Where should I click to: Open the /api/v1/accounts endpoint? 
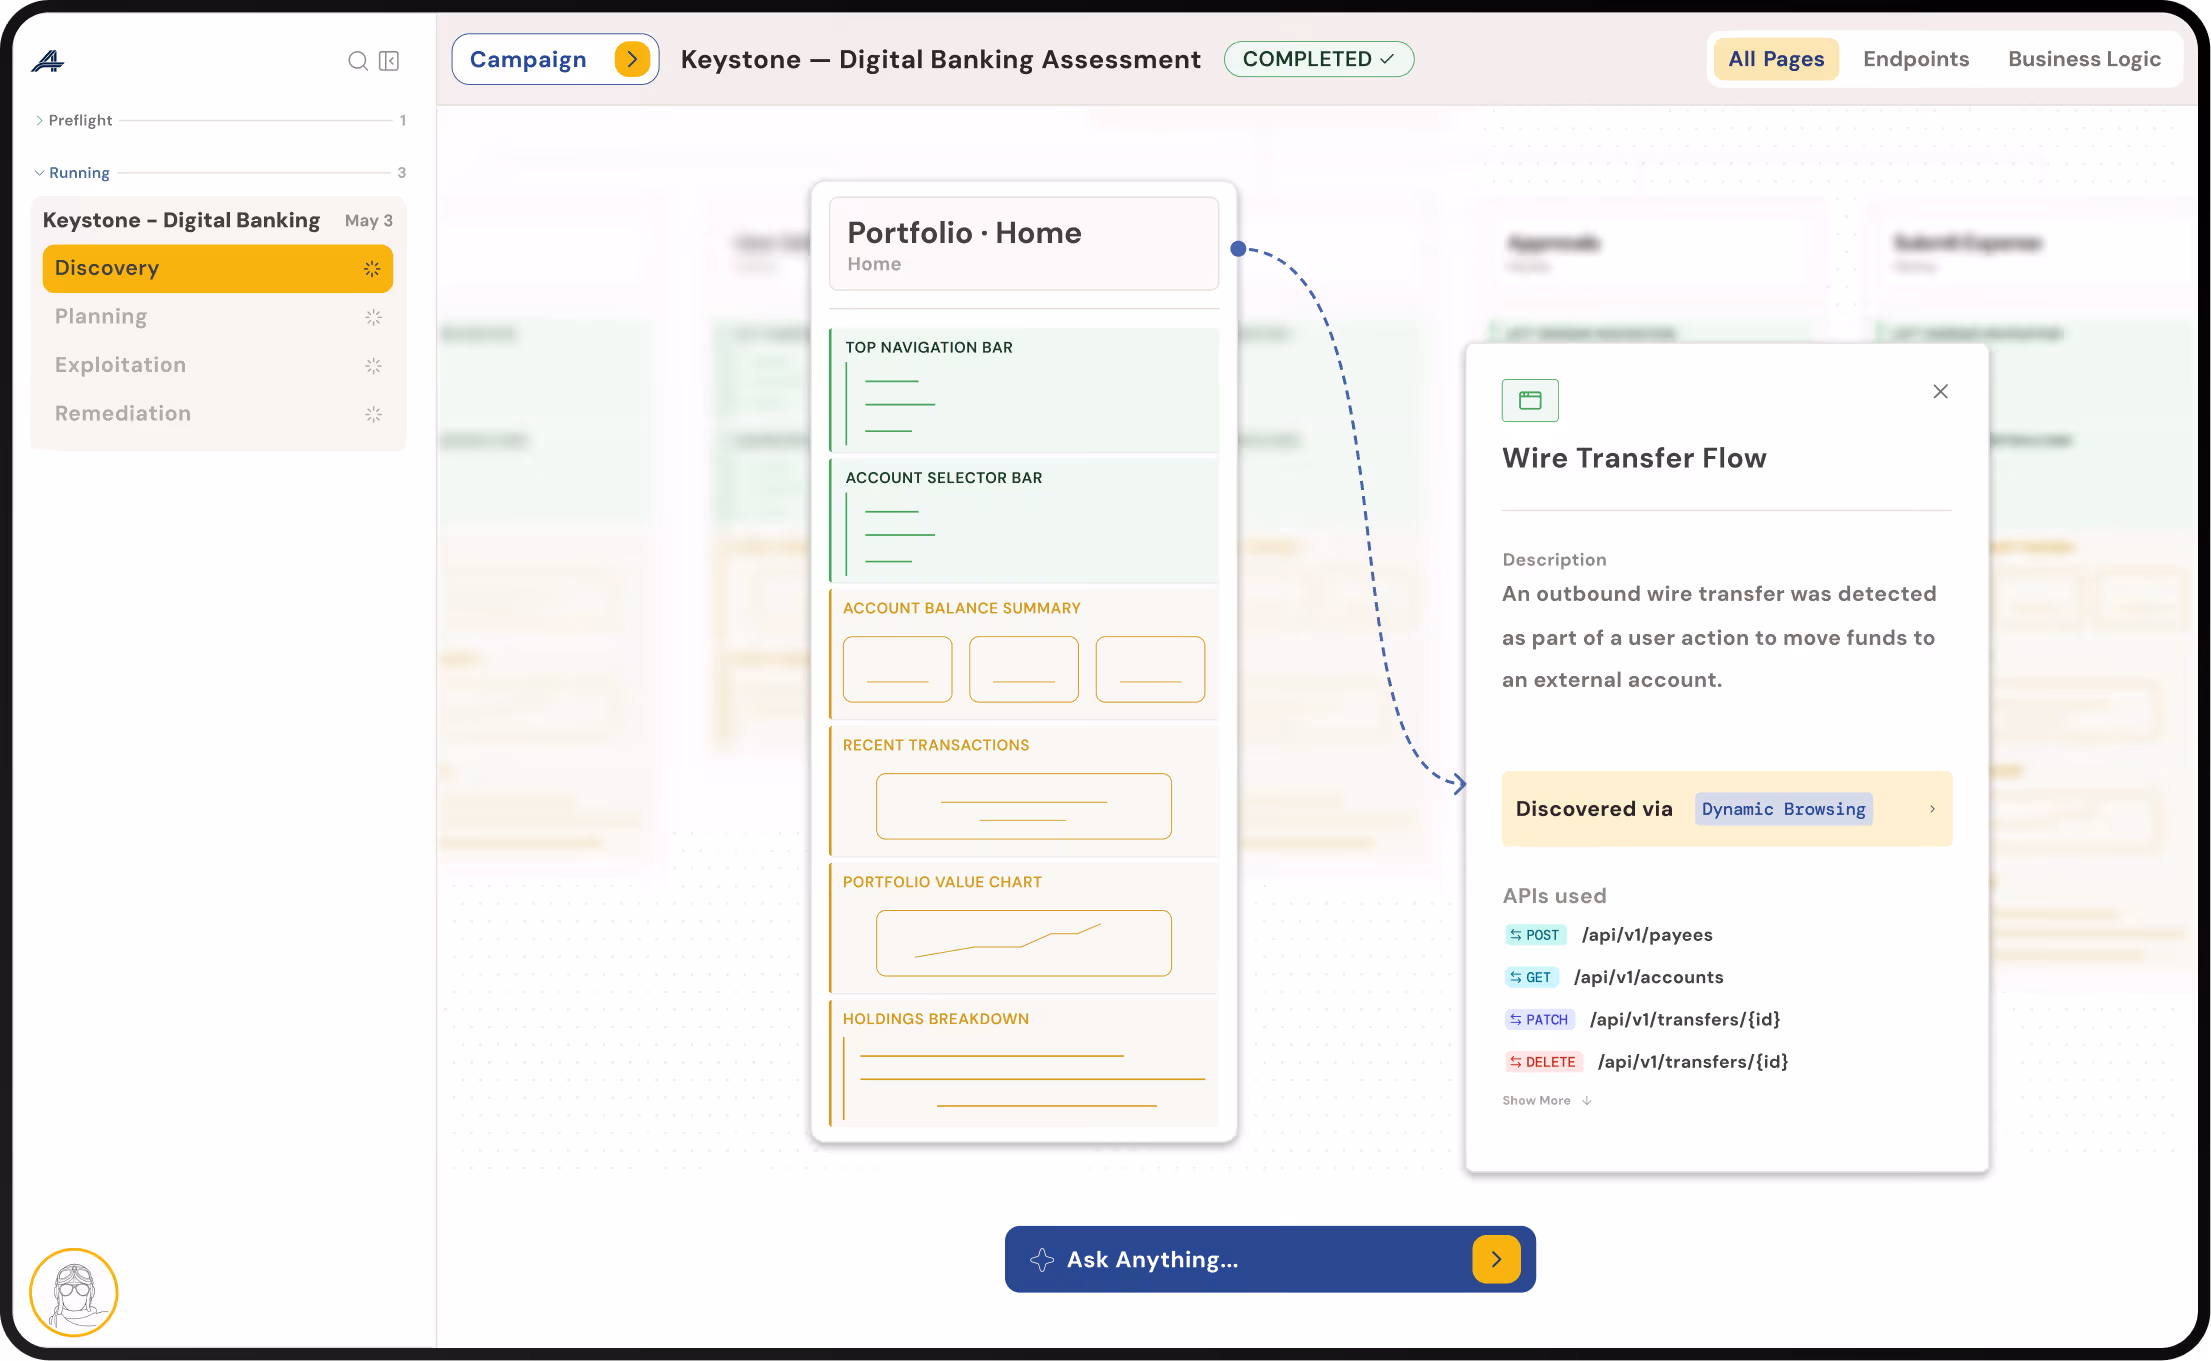coord(1648,977)
